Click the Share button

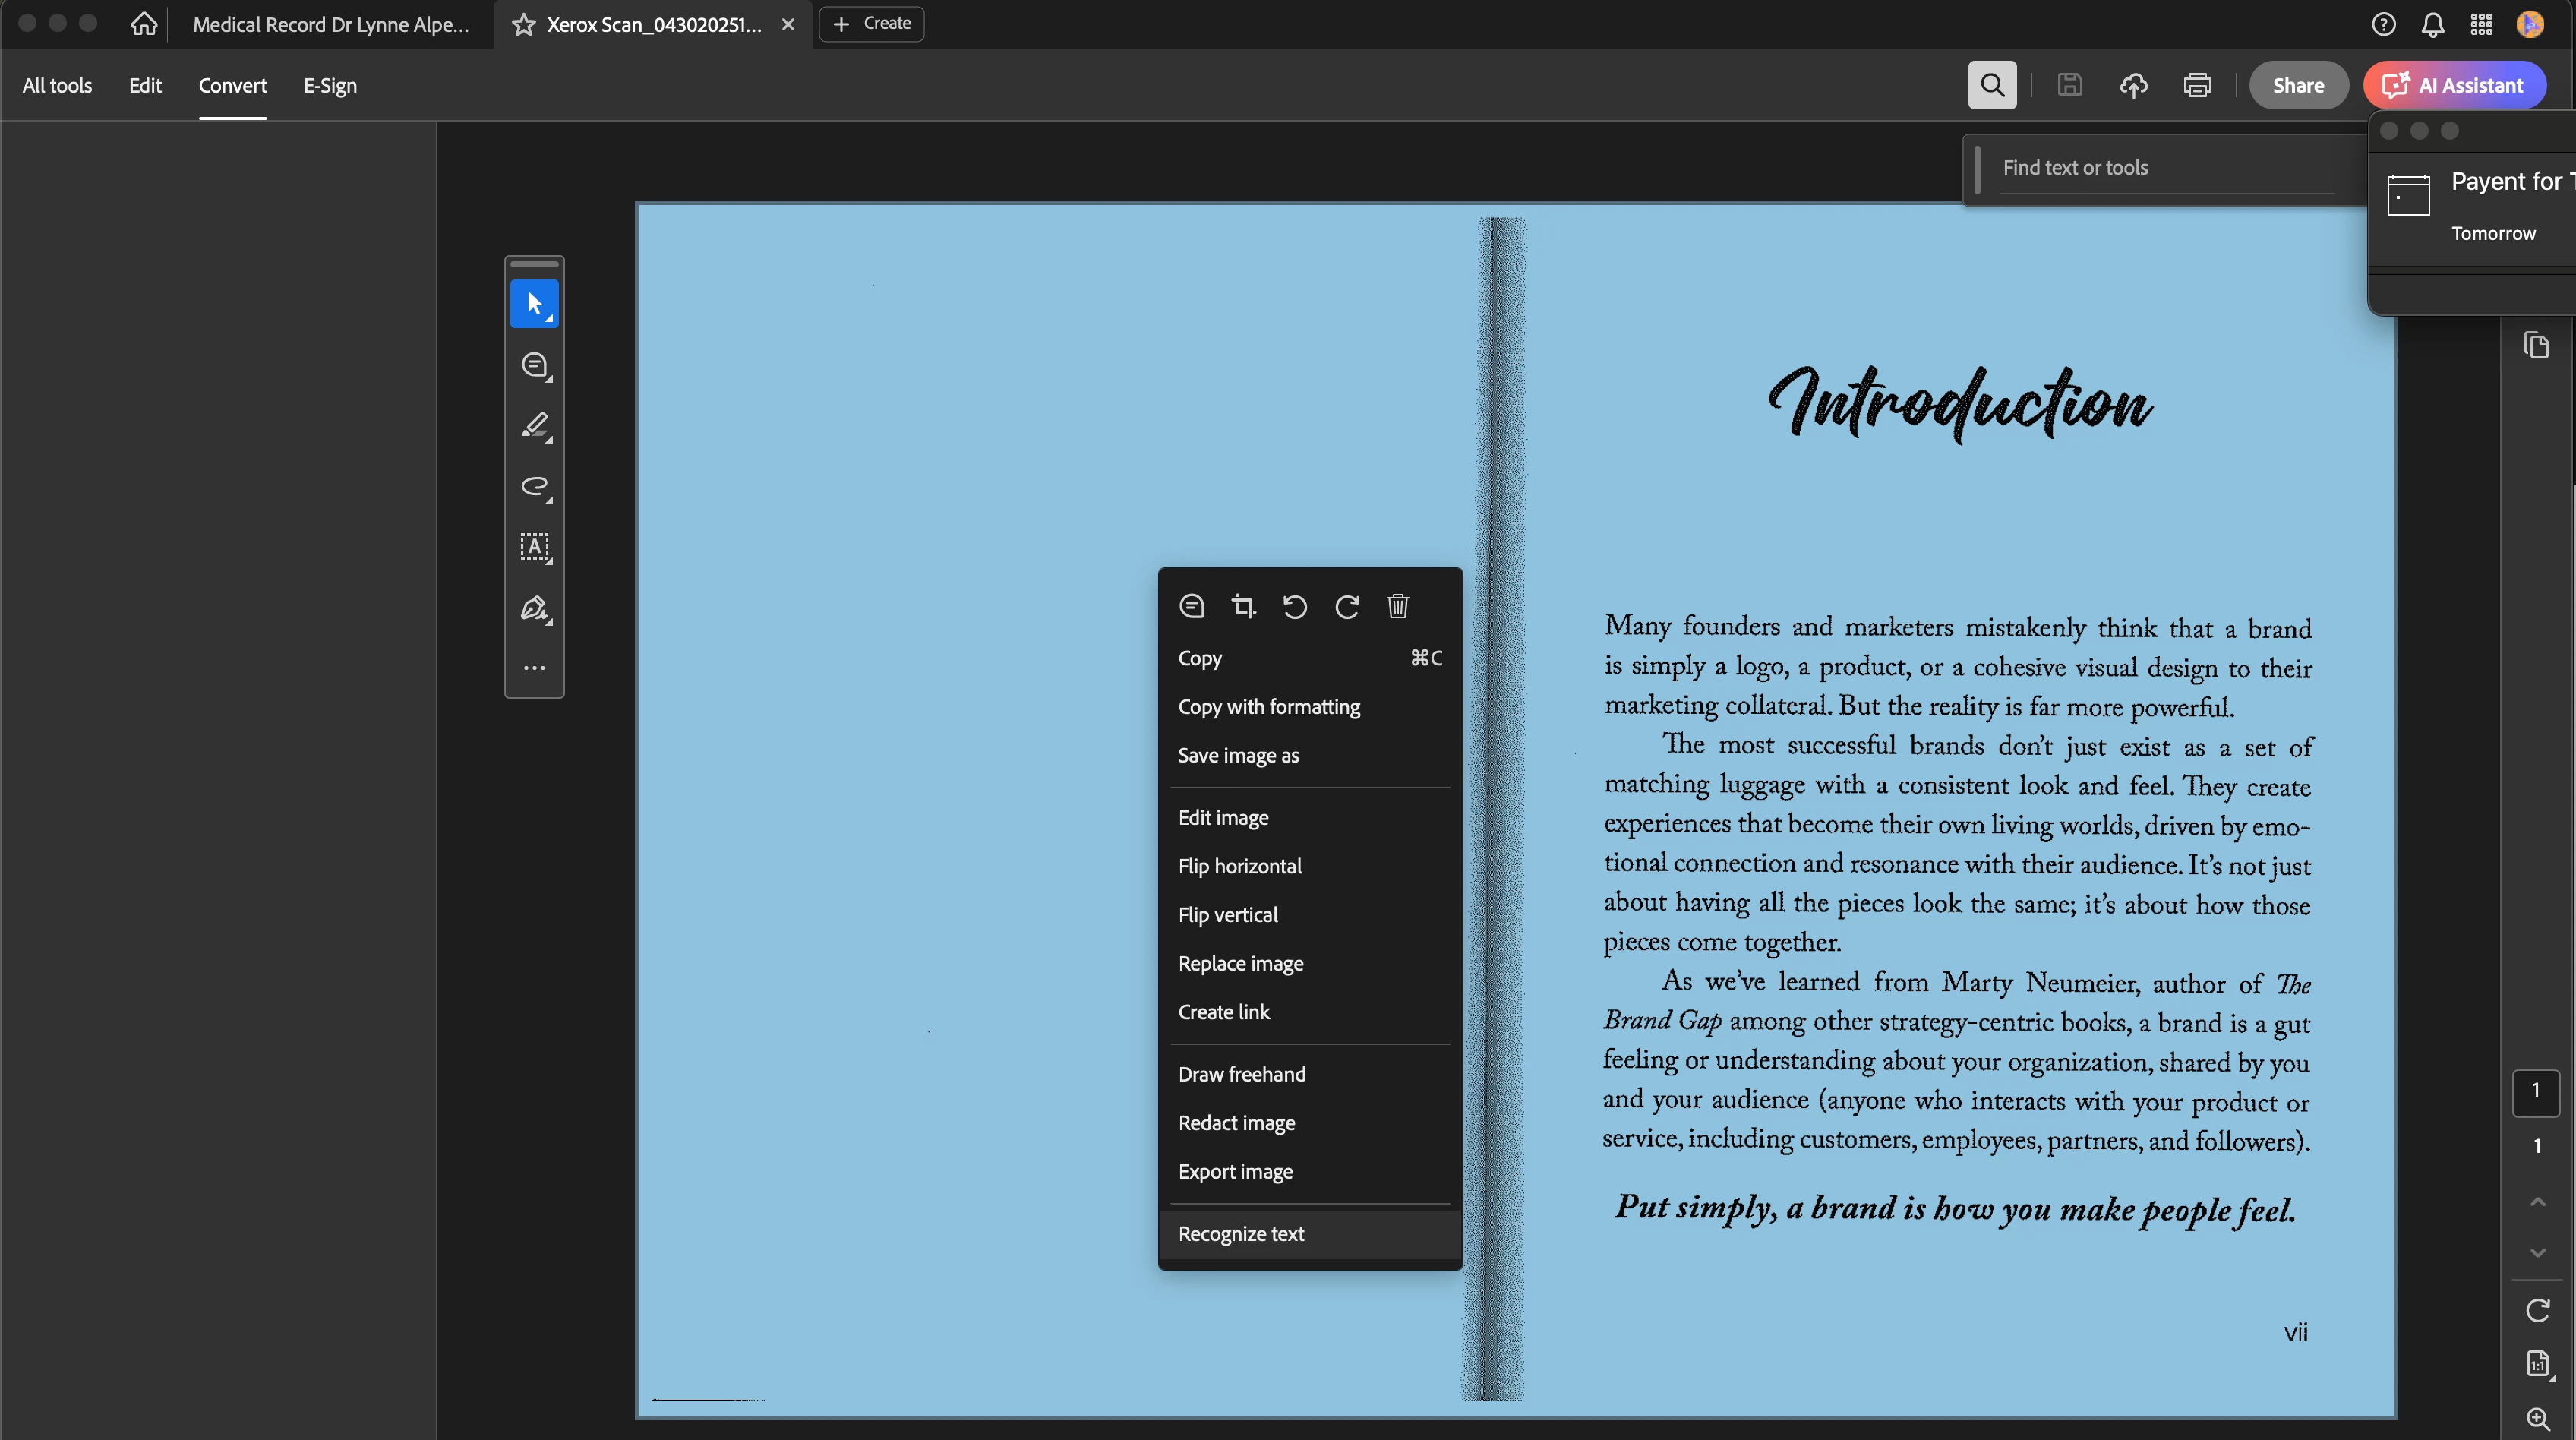[x=2297, y=85]
